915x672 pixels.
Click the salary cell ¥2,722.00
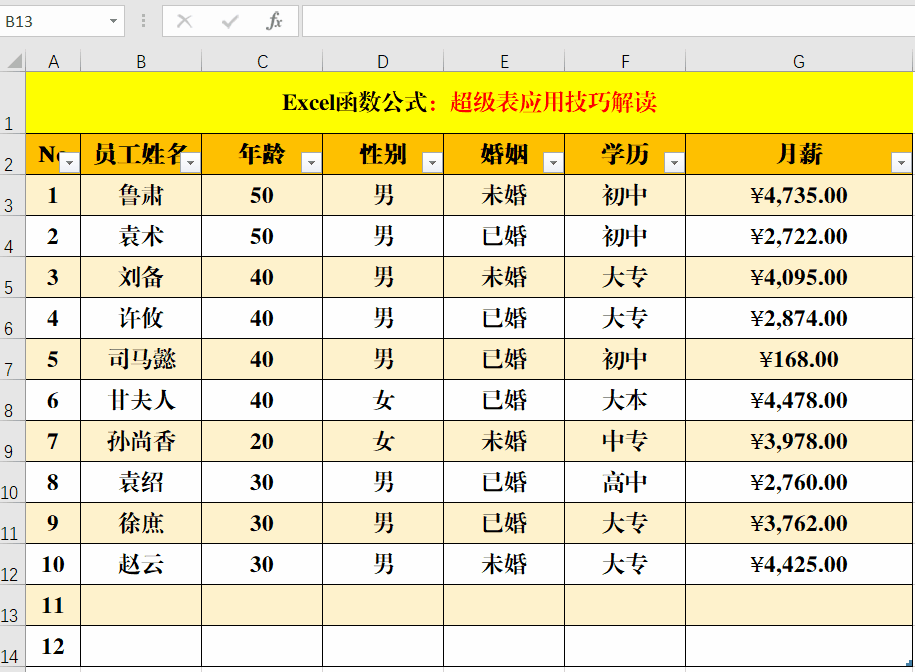click(x=799, y=236)
